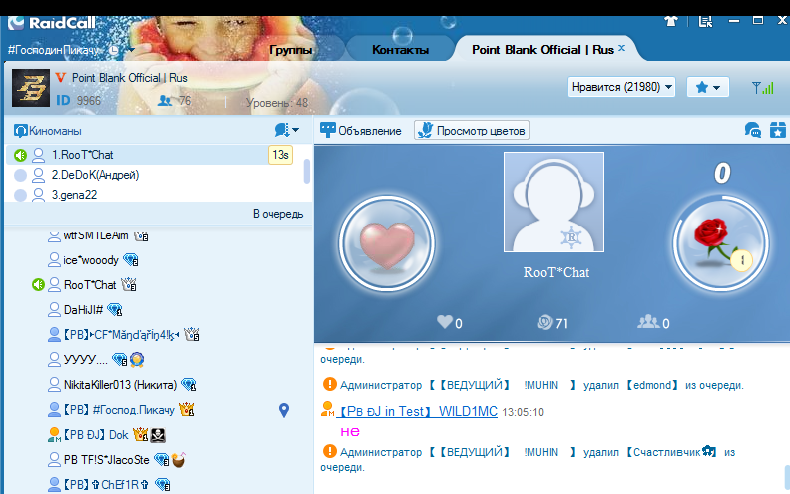The width and height of the screenshot is (790, 494).
Task: Click the heart count icon showing 0
Action: [x=445, y=322]
